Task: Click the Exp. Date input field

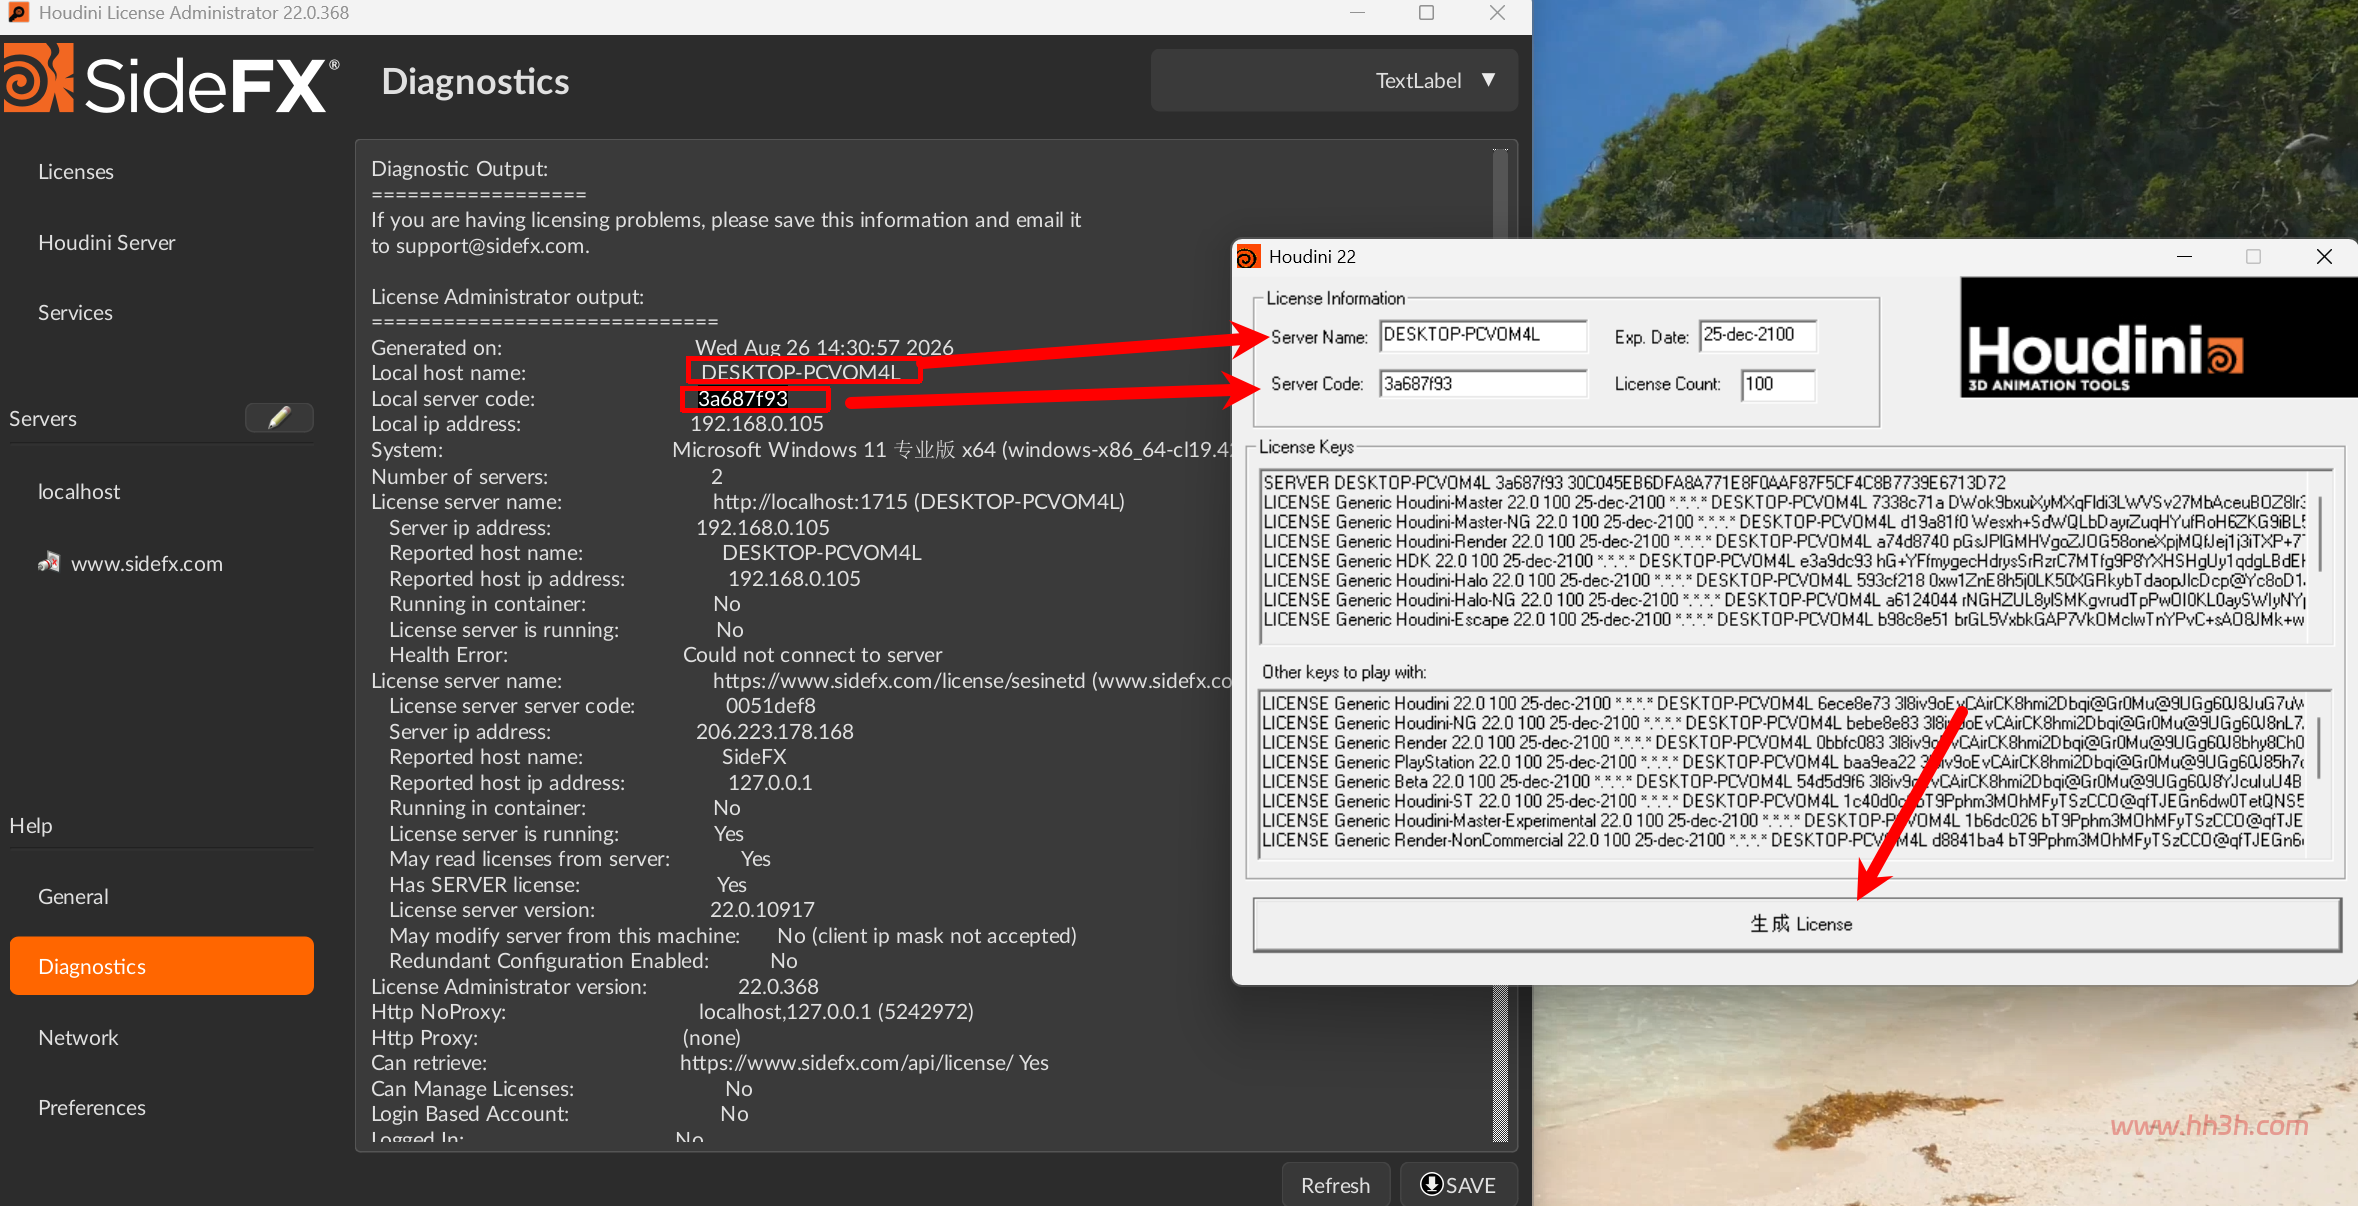Action: [1757, 336]
